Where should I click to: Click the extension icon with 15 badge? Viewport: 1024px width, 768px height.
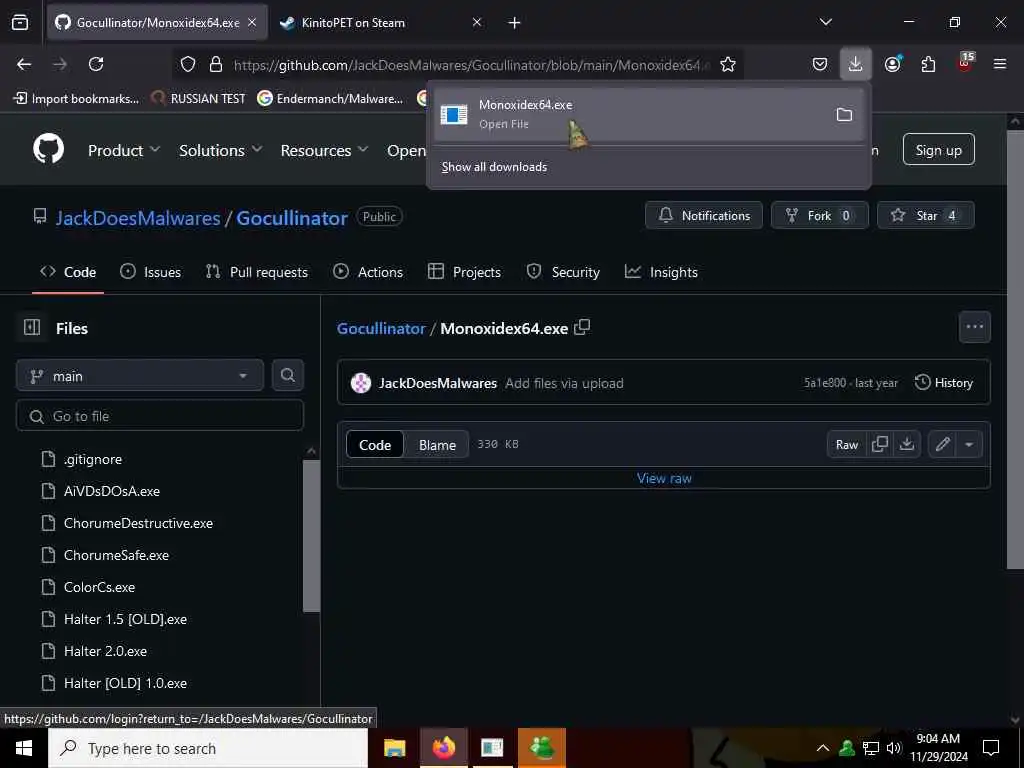pos(965,63)
